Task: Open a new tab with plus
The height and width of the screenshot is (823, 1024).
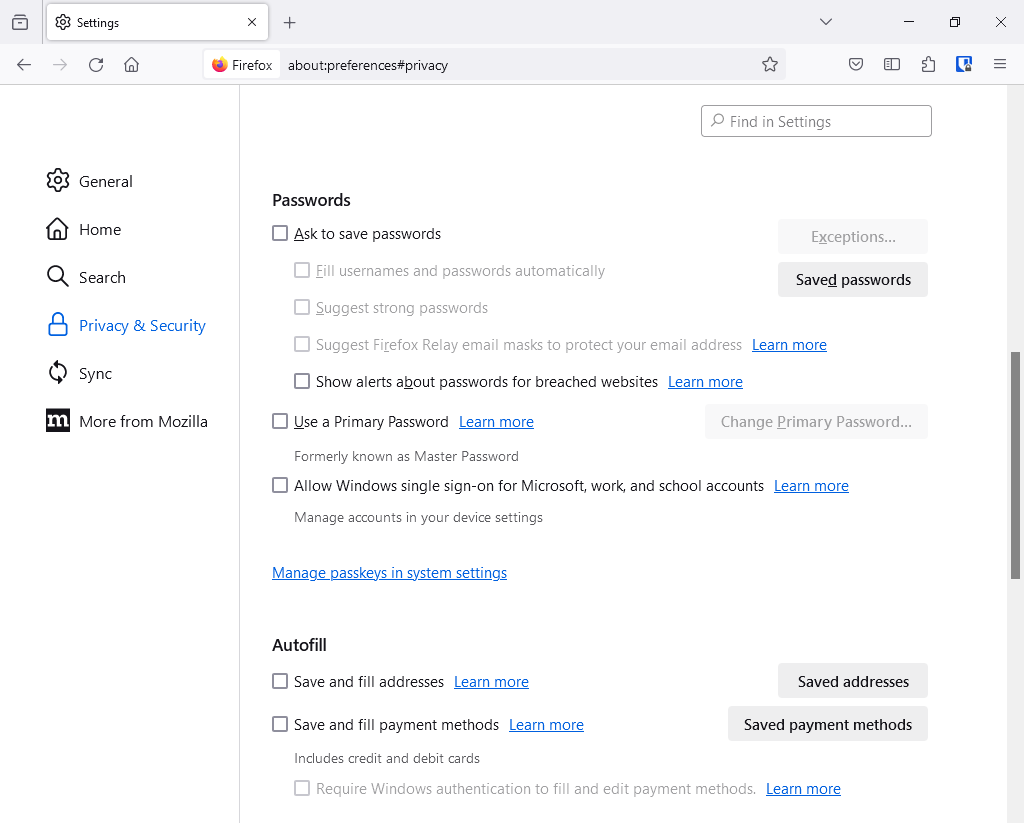Action: coord(290,22)
